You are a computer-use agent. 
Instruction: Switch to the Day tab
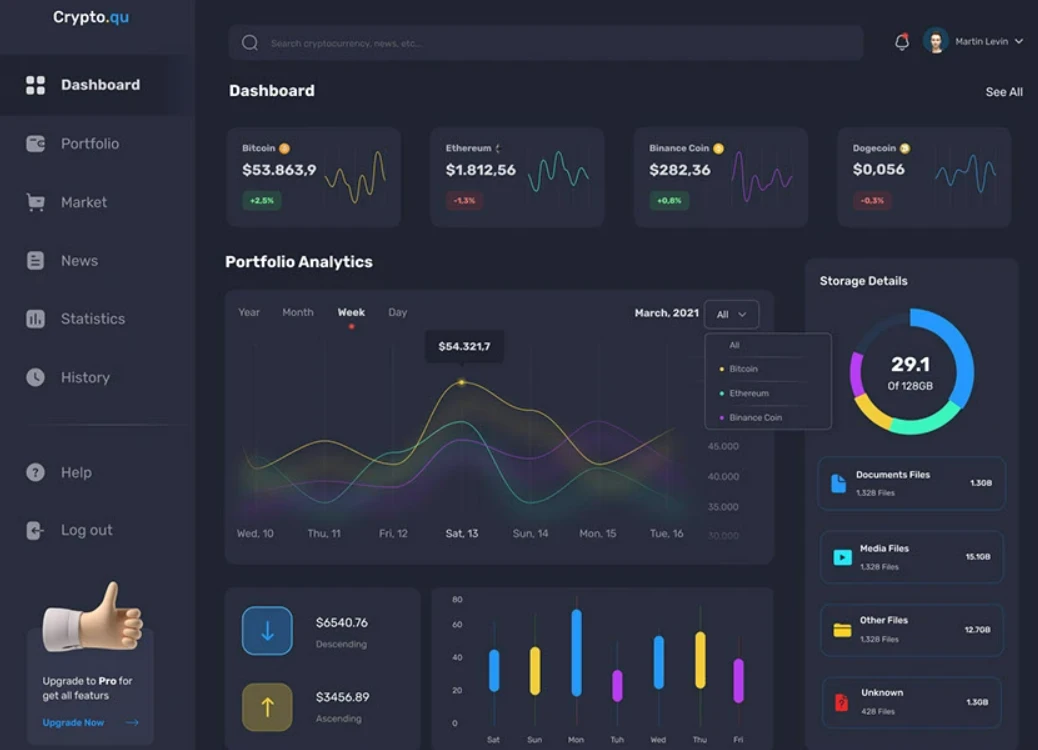pyautogui.click(x=398, y=312)
